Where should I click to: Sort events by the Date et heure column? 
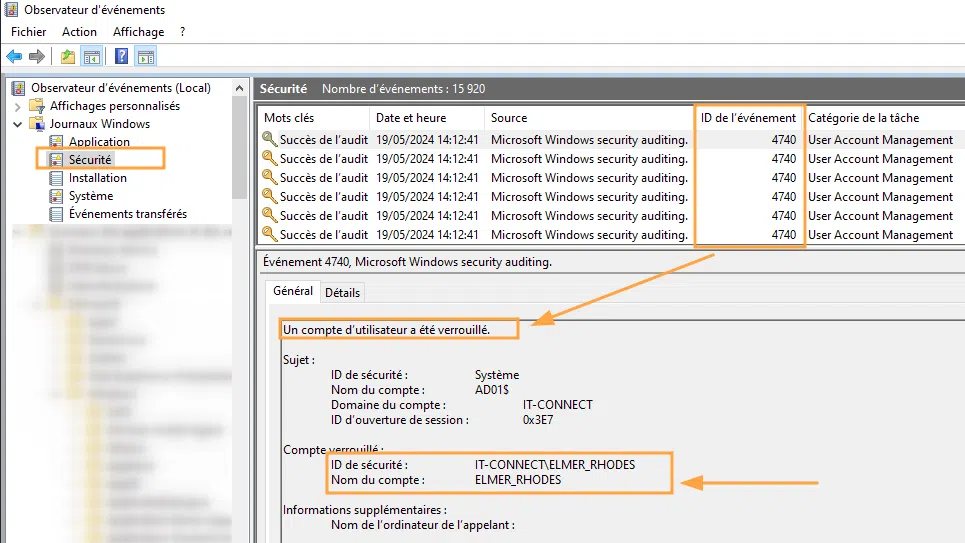(411, 118)
